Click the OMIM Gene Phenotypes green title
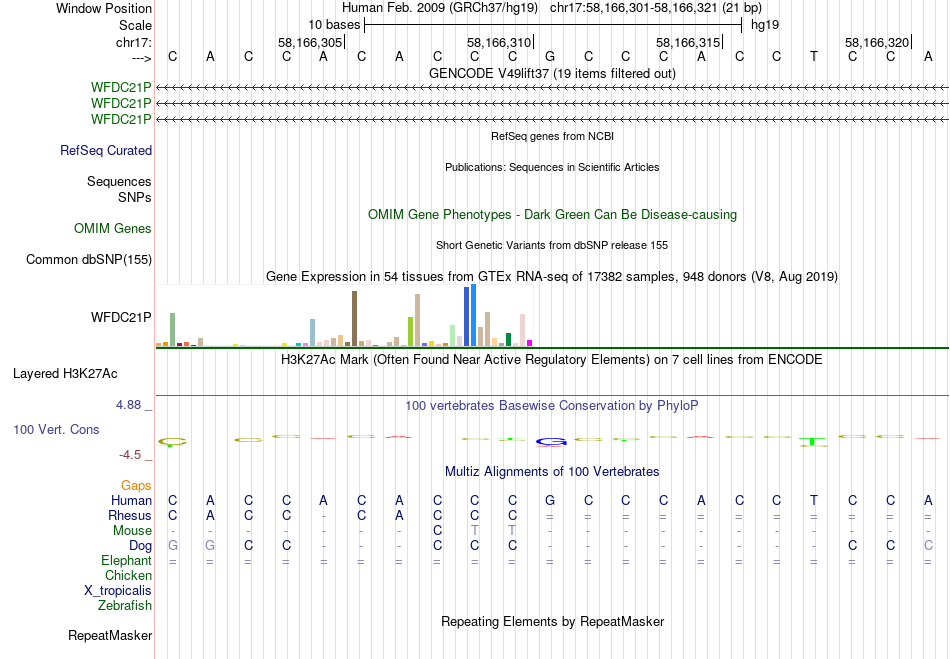950x659 pixels. (x=552, y=214)
